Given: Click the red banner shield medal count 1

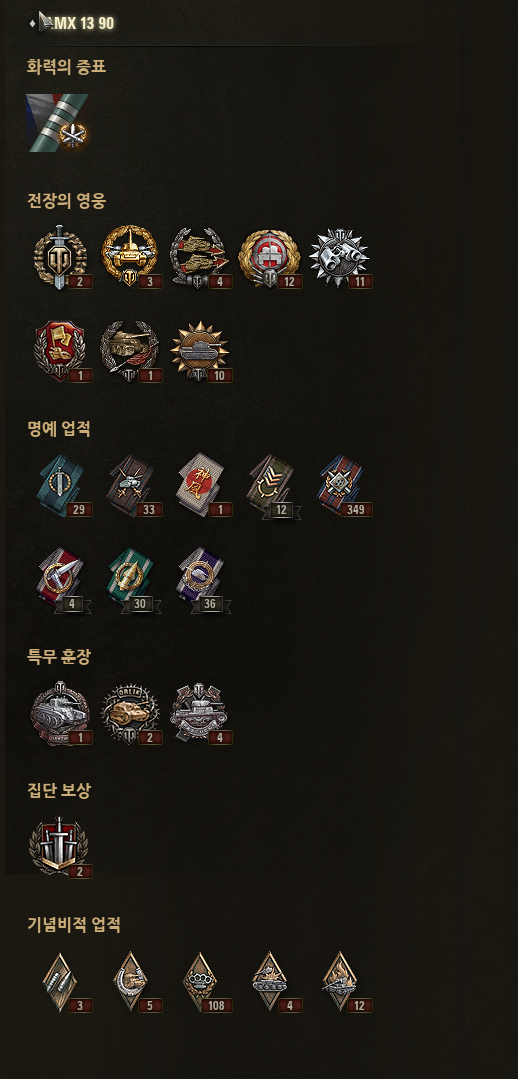Looking at the screenshot, I should click(61, 351).
